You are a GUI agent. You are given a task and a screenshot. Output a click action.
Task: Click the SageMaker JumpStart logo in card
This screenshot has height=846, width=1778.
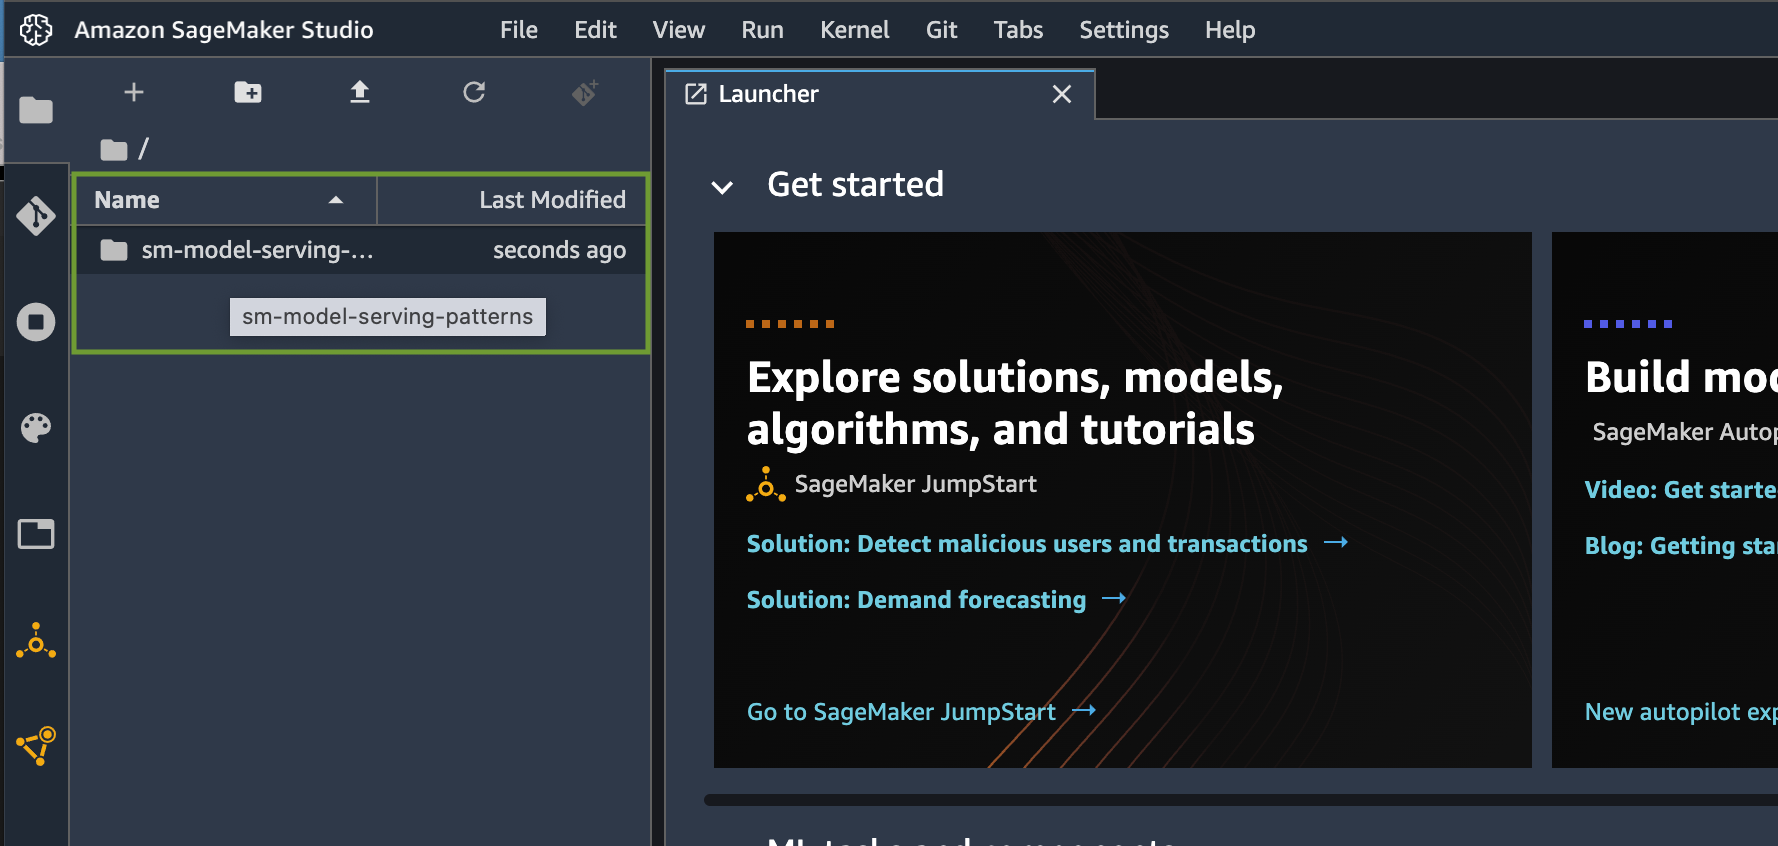click(766, 485)
